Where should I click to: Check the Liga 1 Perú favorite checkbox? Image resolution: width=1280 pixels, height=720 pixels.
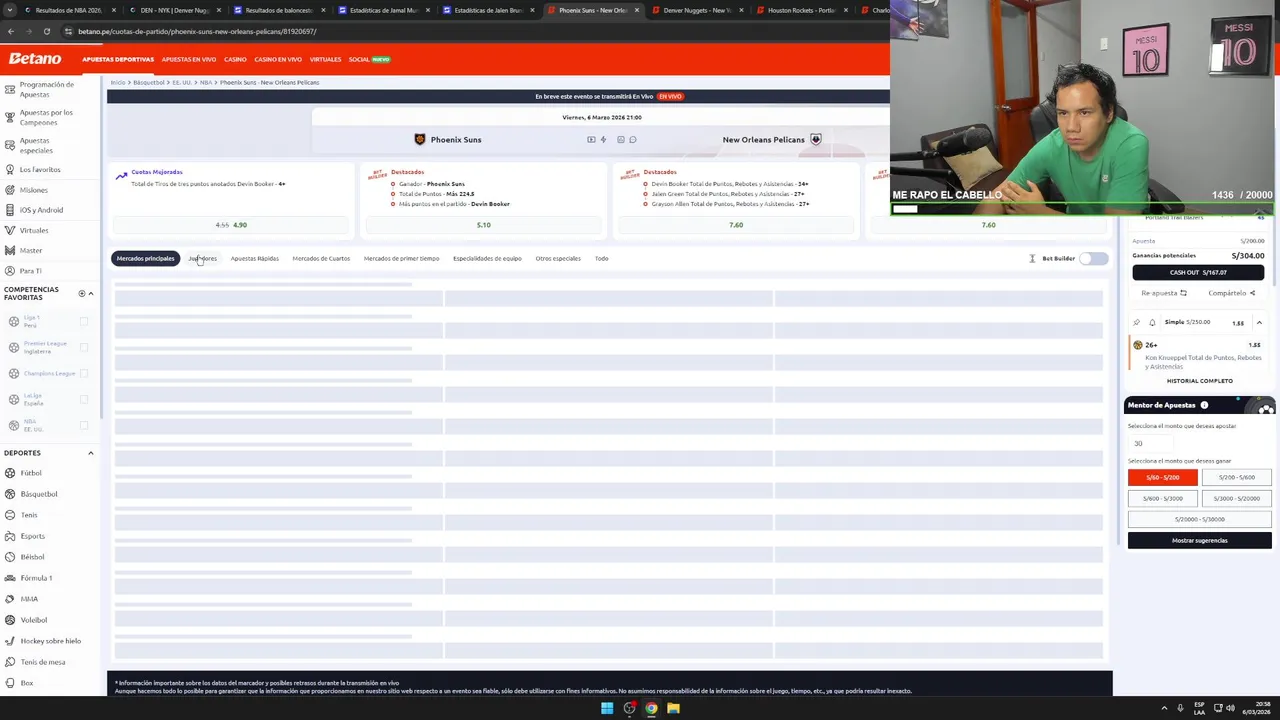click(84, 322)
